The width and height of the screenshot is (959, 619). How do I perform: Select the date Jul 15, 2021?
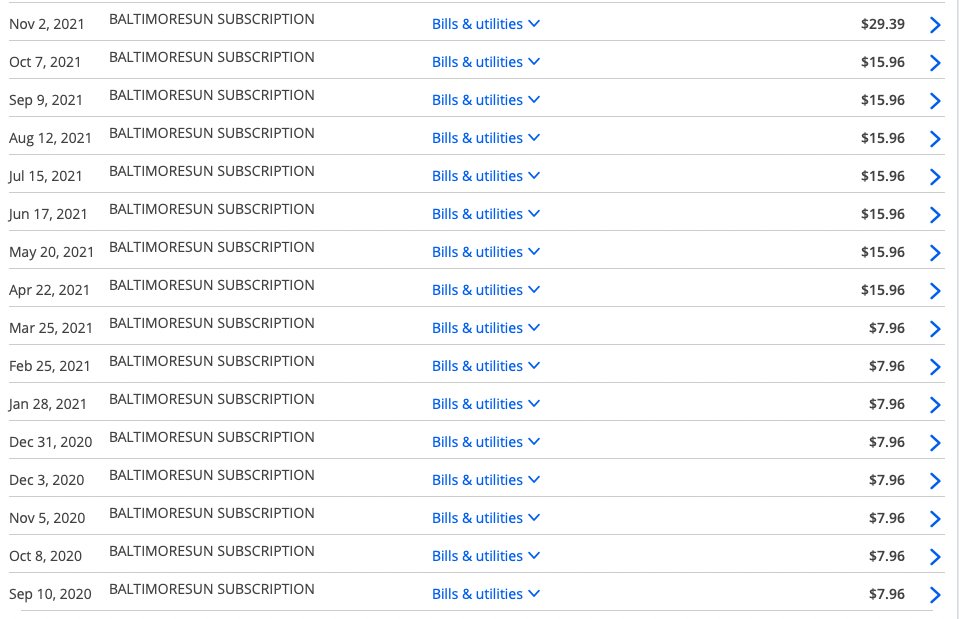coord(45,176)
